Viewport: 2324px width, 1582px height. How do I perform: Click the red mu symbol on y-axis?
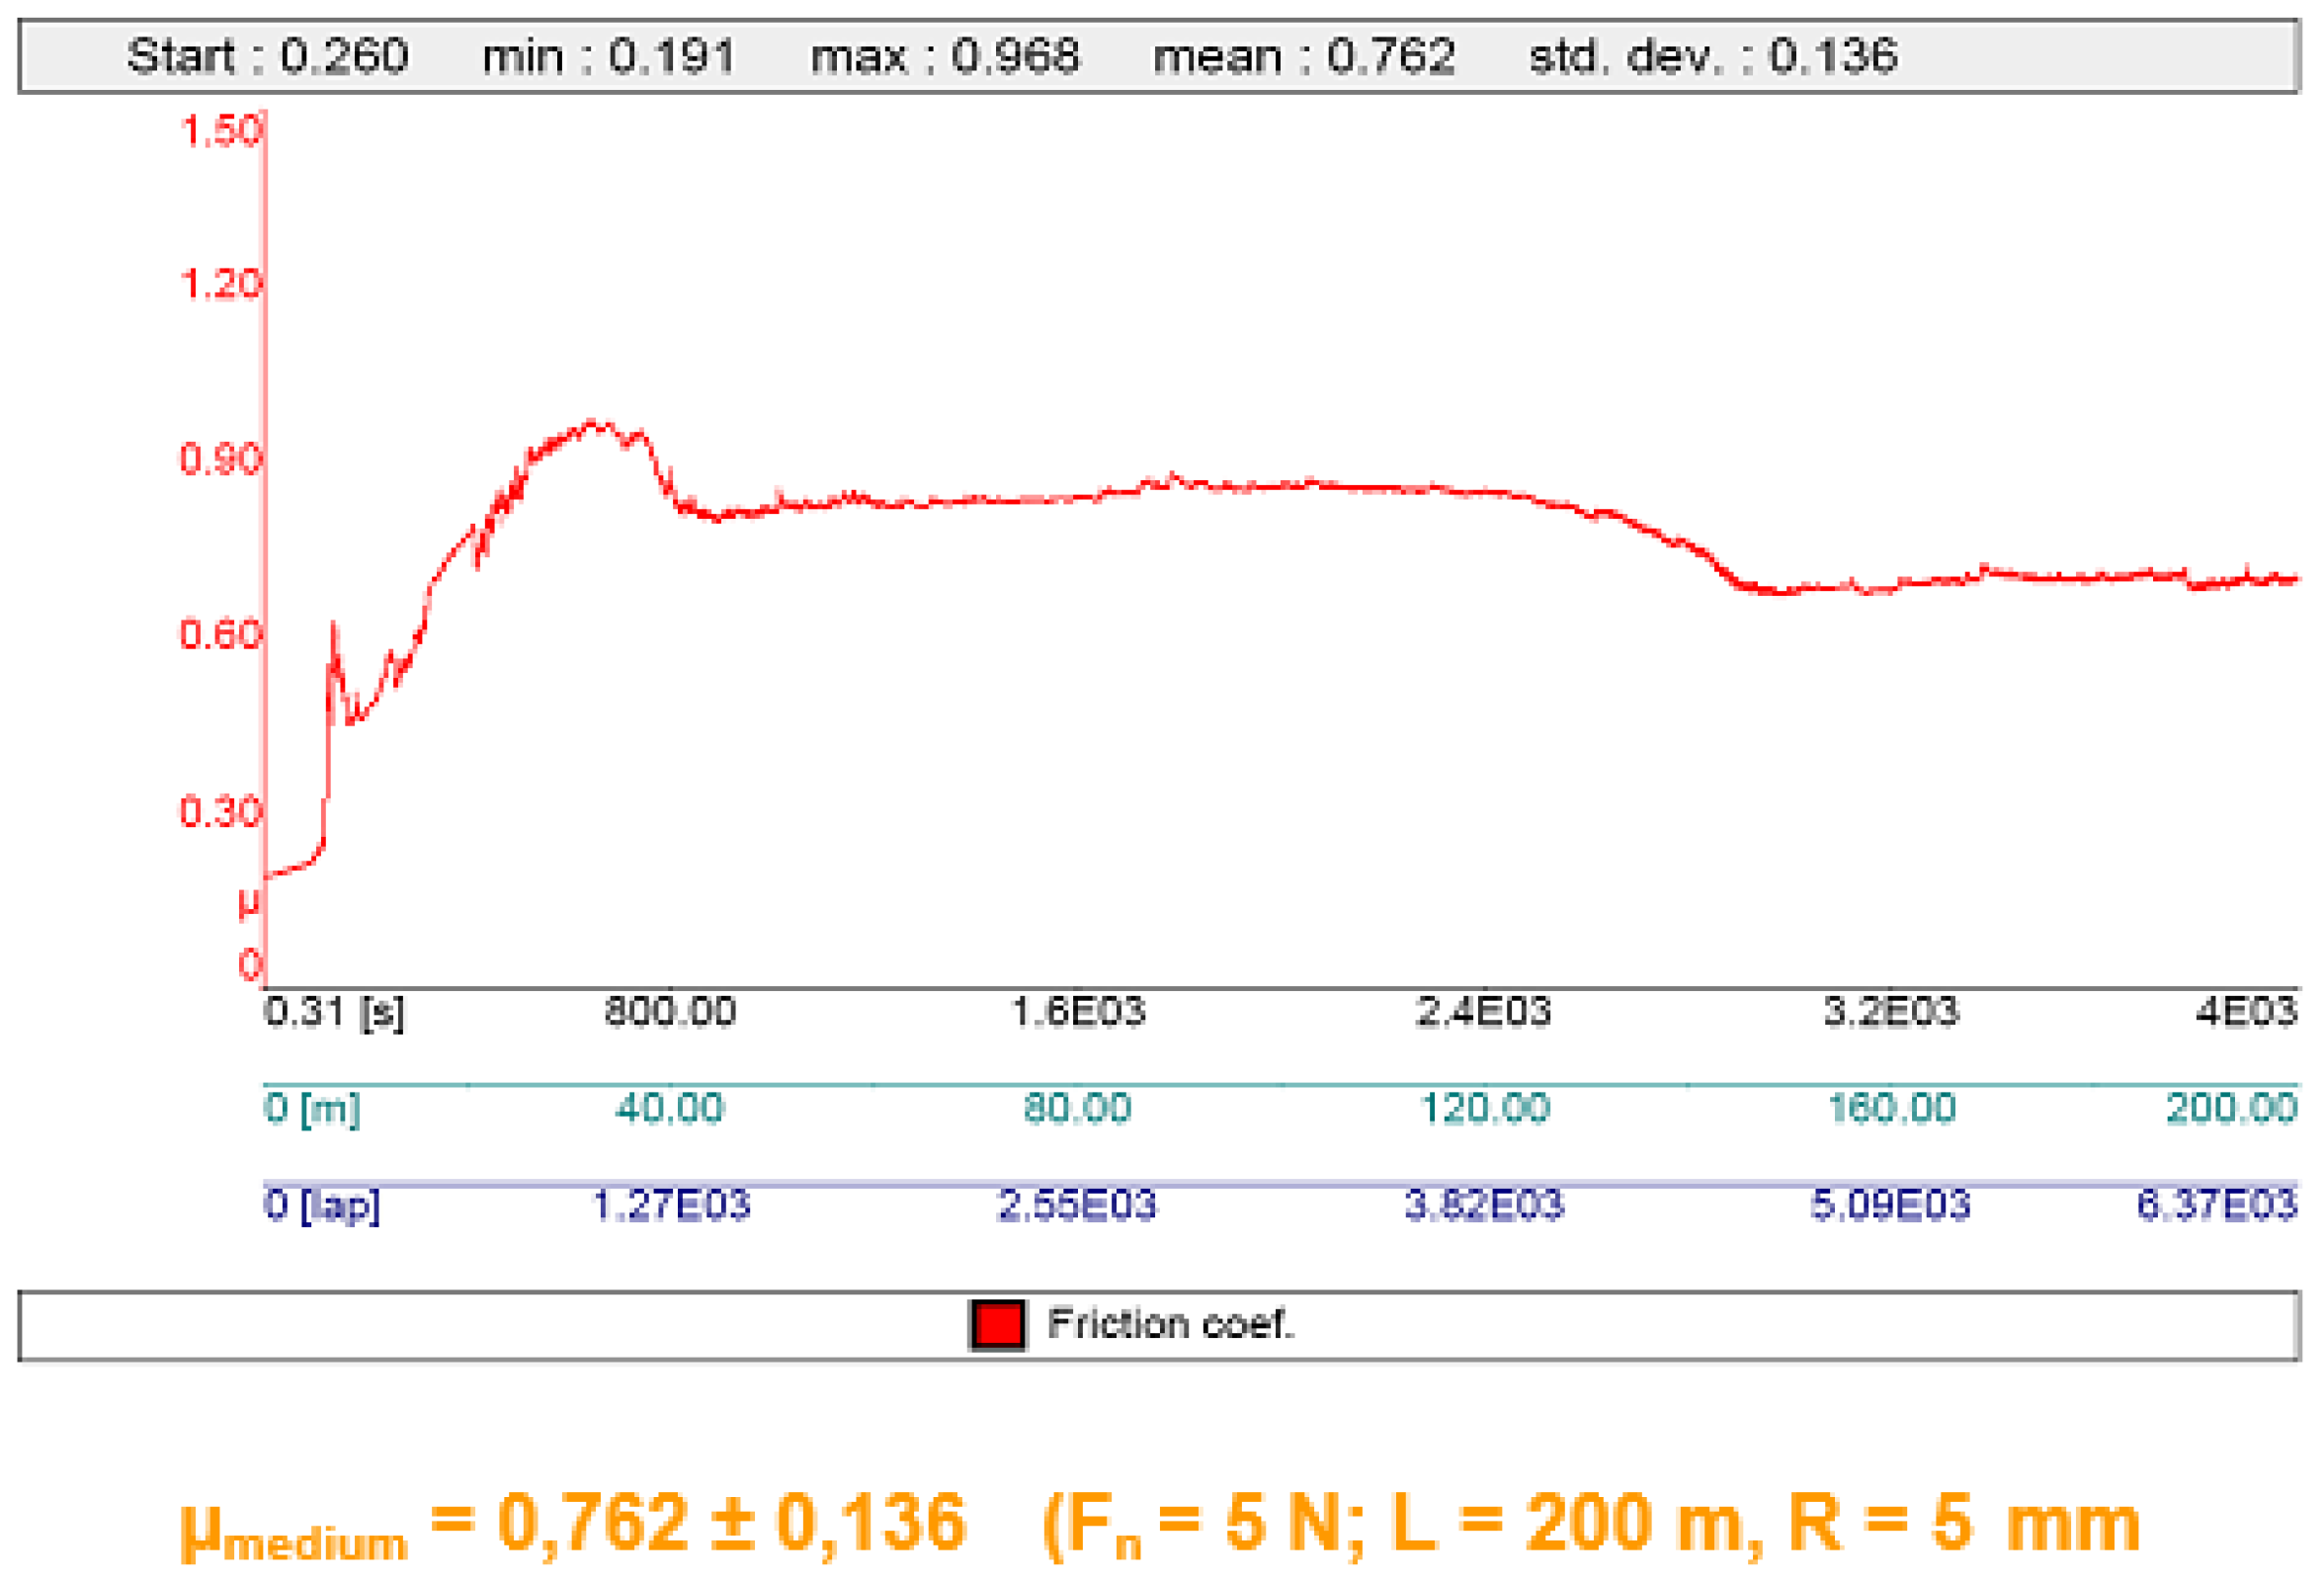coord(249,904)
